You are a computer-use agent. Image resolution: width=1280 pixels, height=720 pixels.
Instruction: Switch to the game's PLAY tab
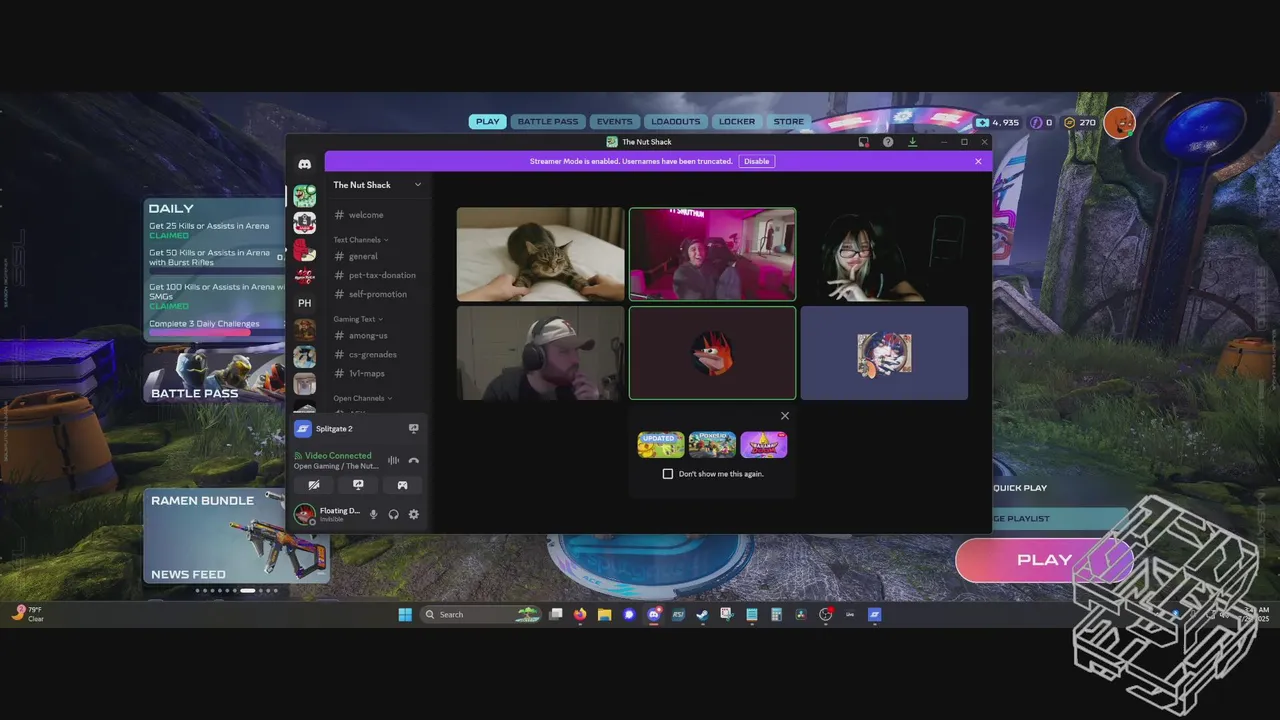click(x=487, y=122)
